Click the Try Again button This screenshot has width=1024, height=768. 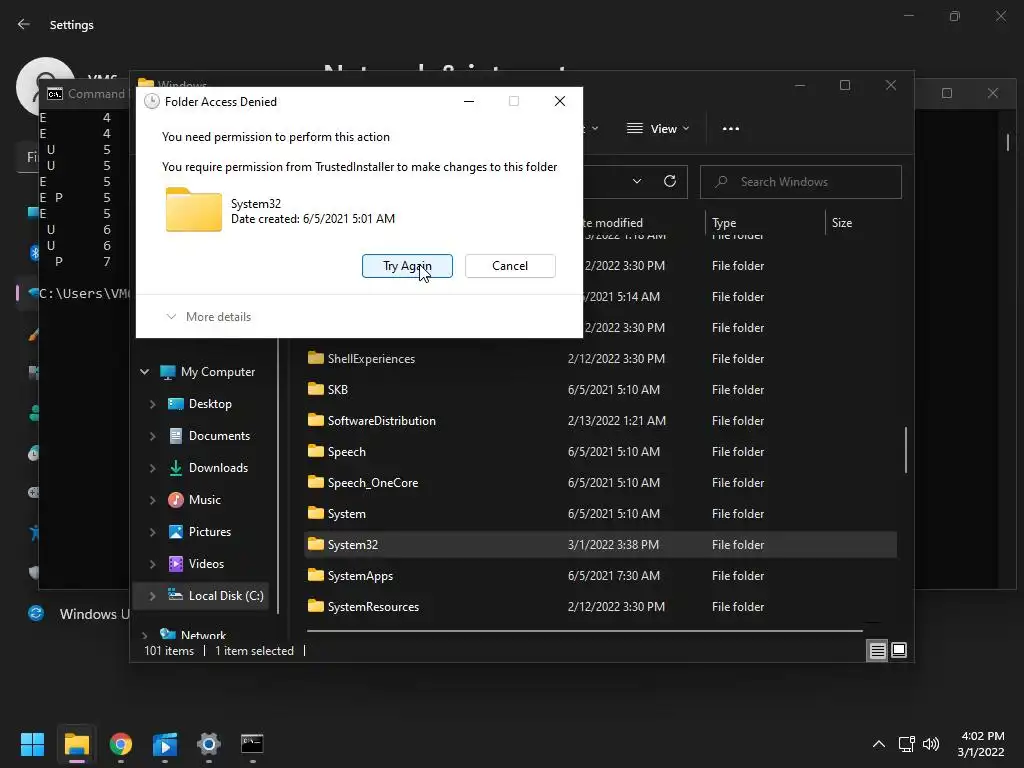point(407,266)
